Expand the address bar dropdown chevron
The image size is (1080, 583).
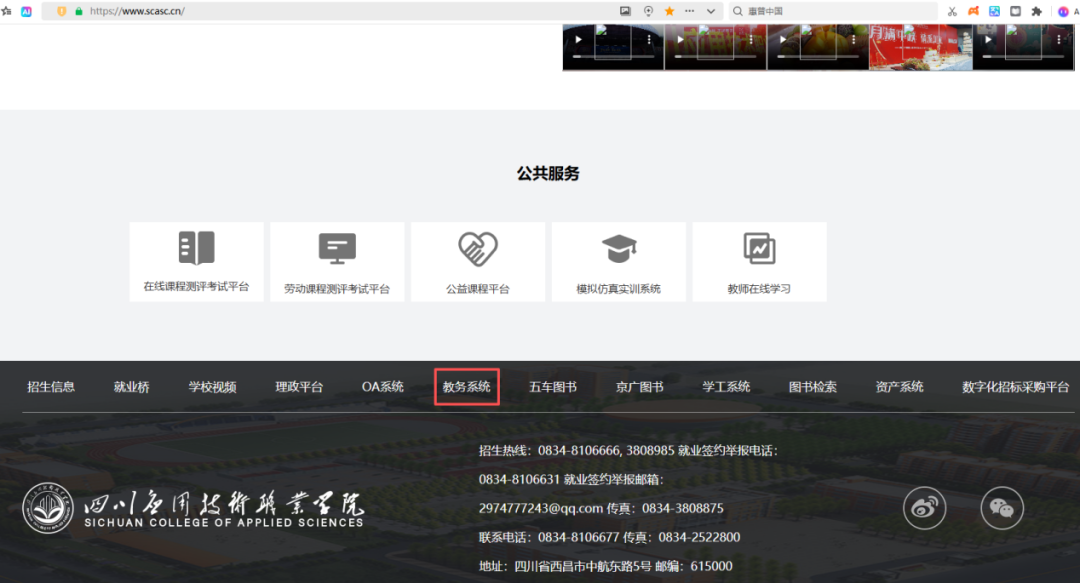click(x=711, y=11)
